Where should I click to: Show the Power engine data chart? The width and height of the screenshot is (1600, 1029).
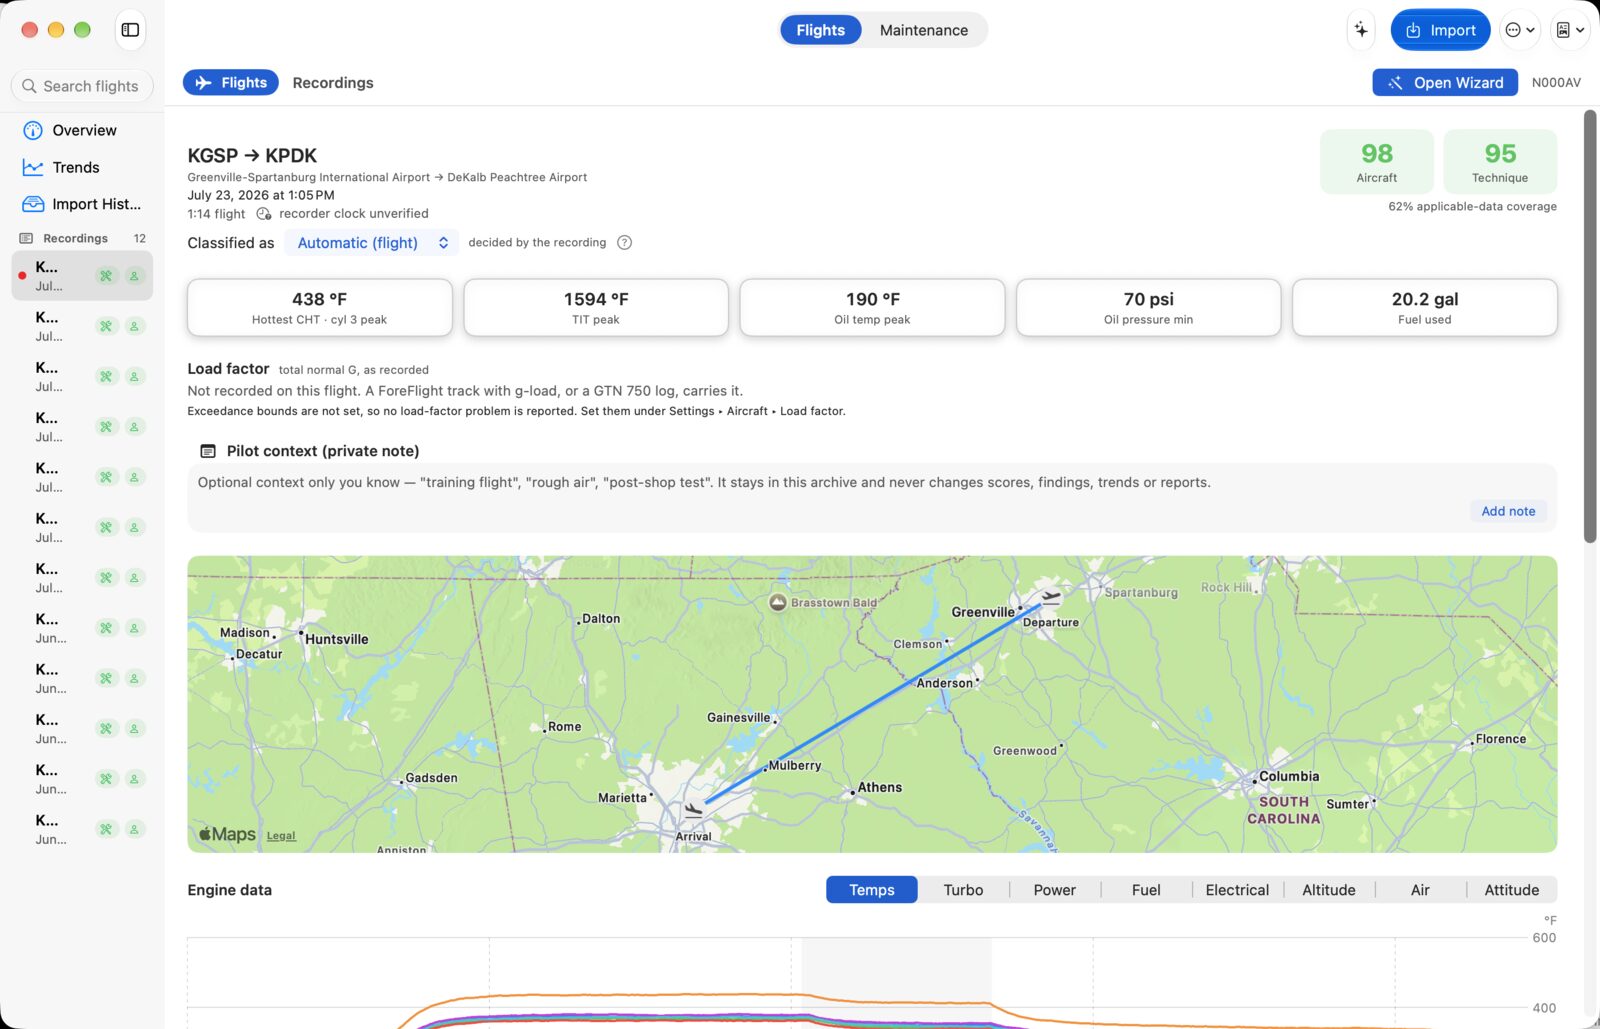point(1055,890)
